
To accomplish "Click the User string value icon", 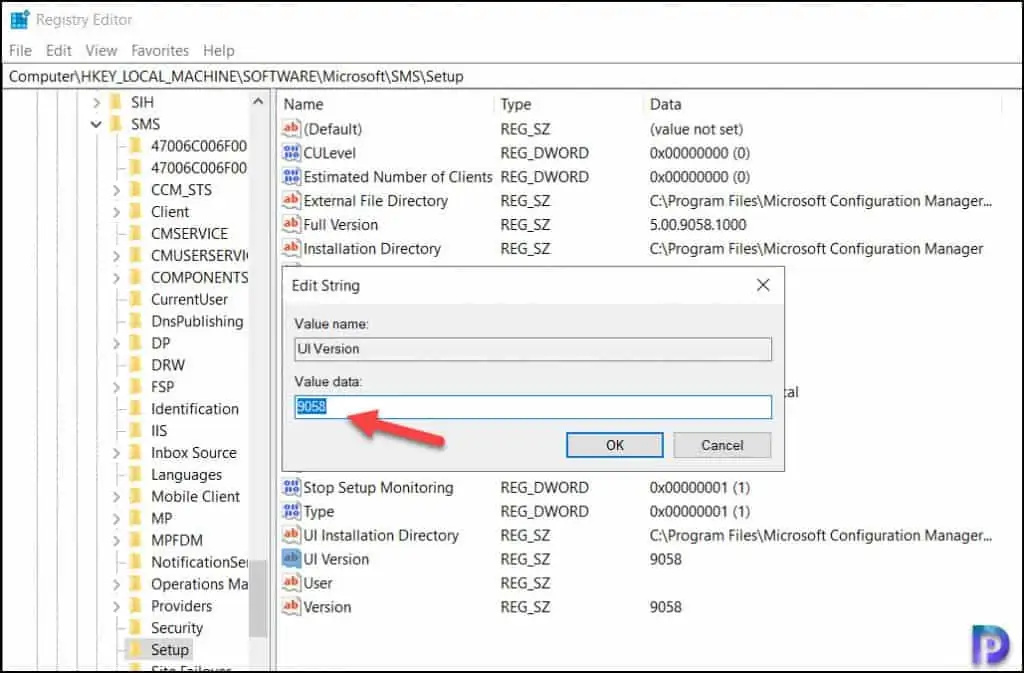I will click(x=291, y=583).
